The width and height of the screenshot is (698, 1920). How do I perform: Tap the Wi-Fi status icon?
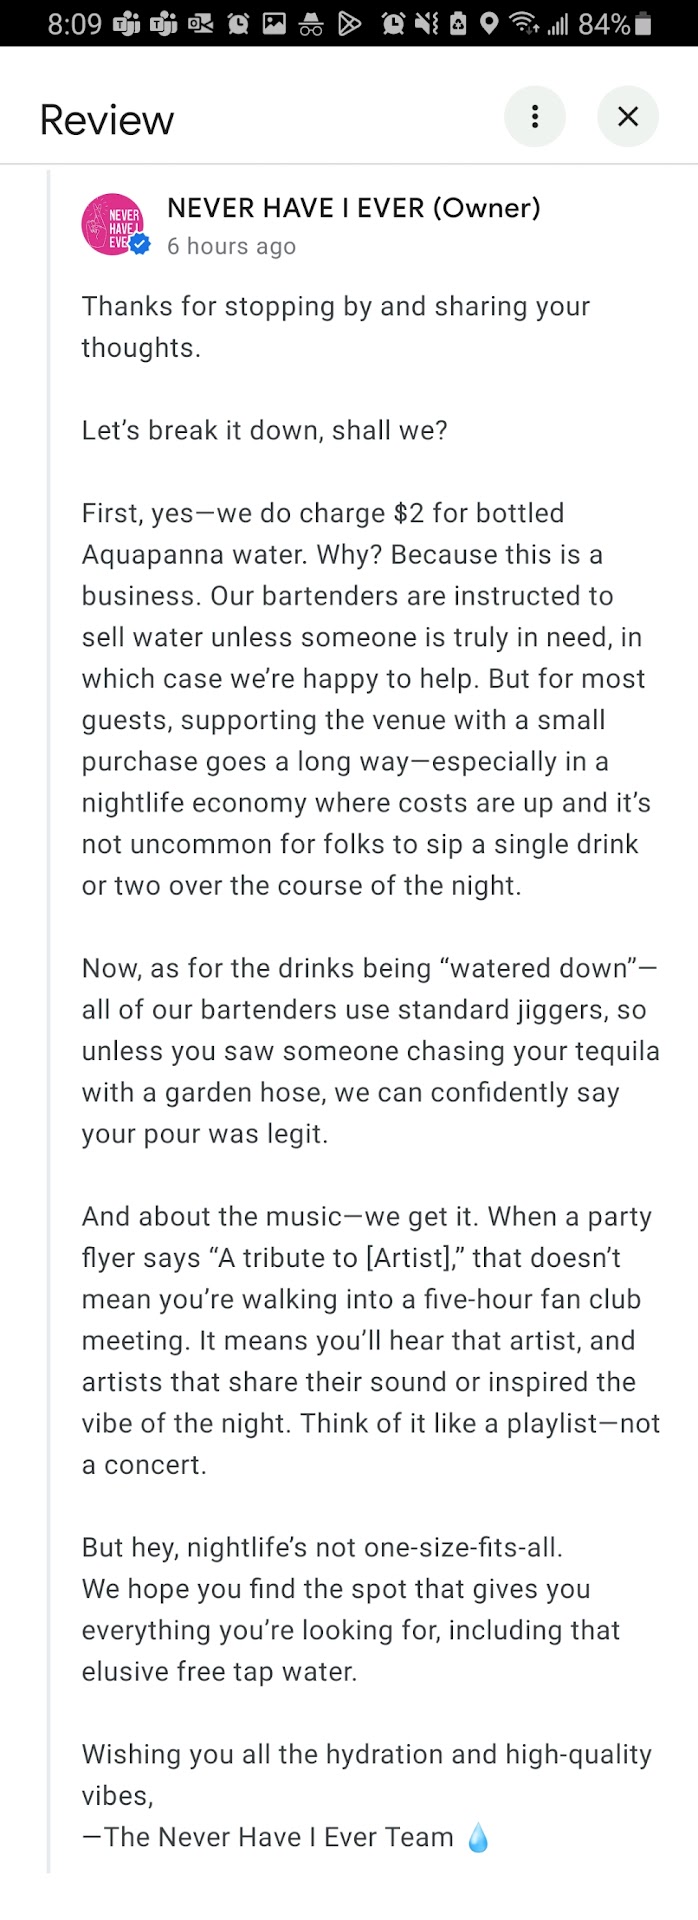tap(520, 23)
